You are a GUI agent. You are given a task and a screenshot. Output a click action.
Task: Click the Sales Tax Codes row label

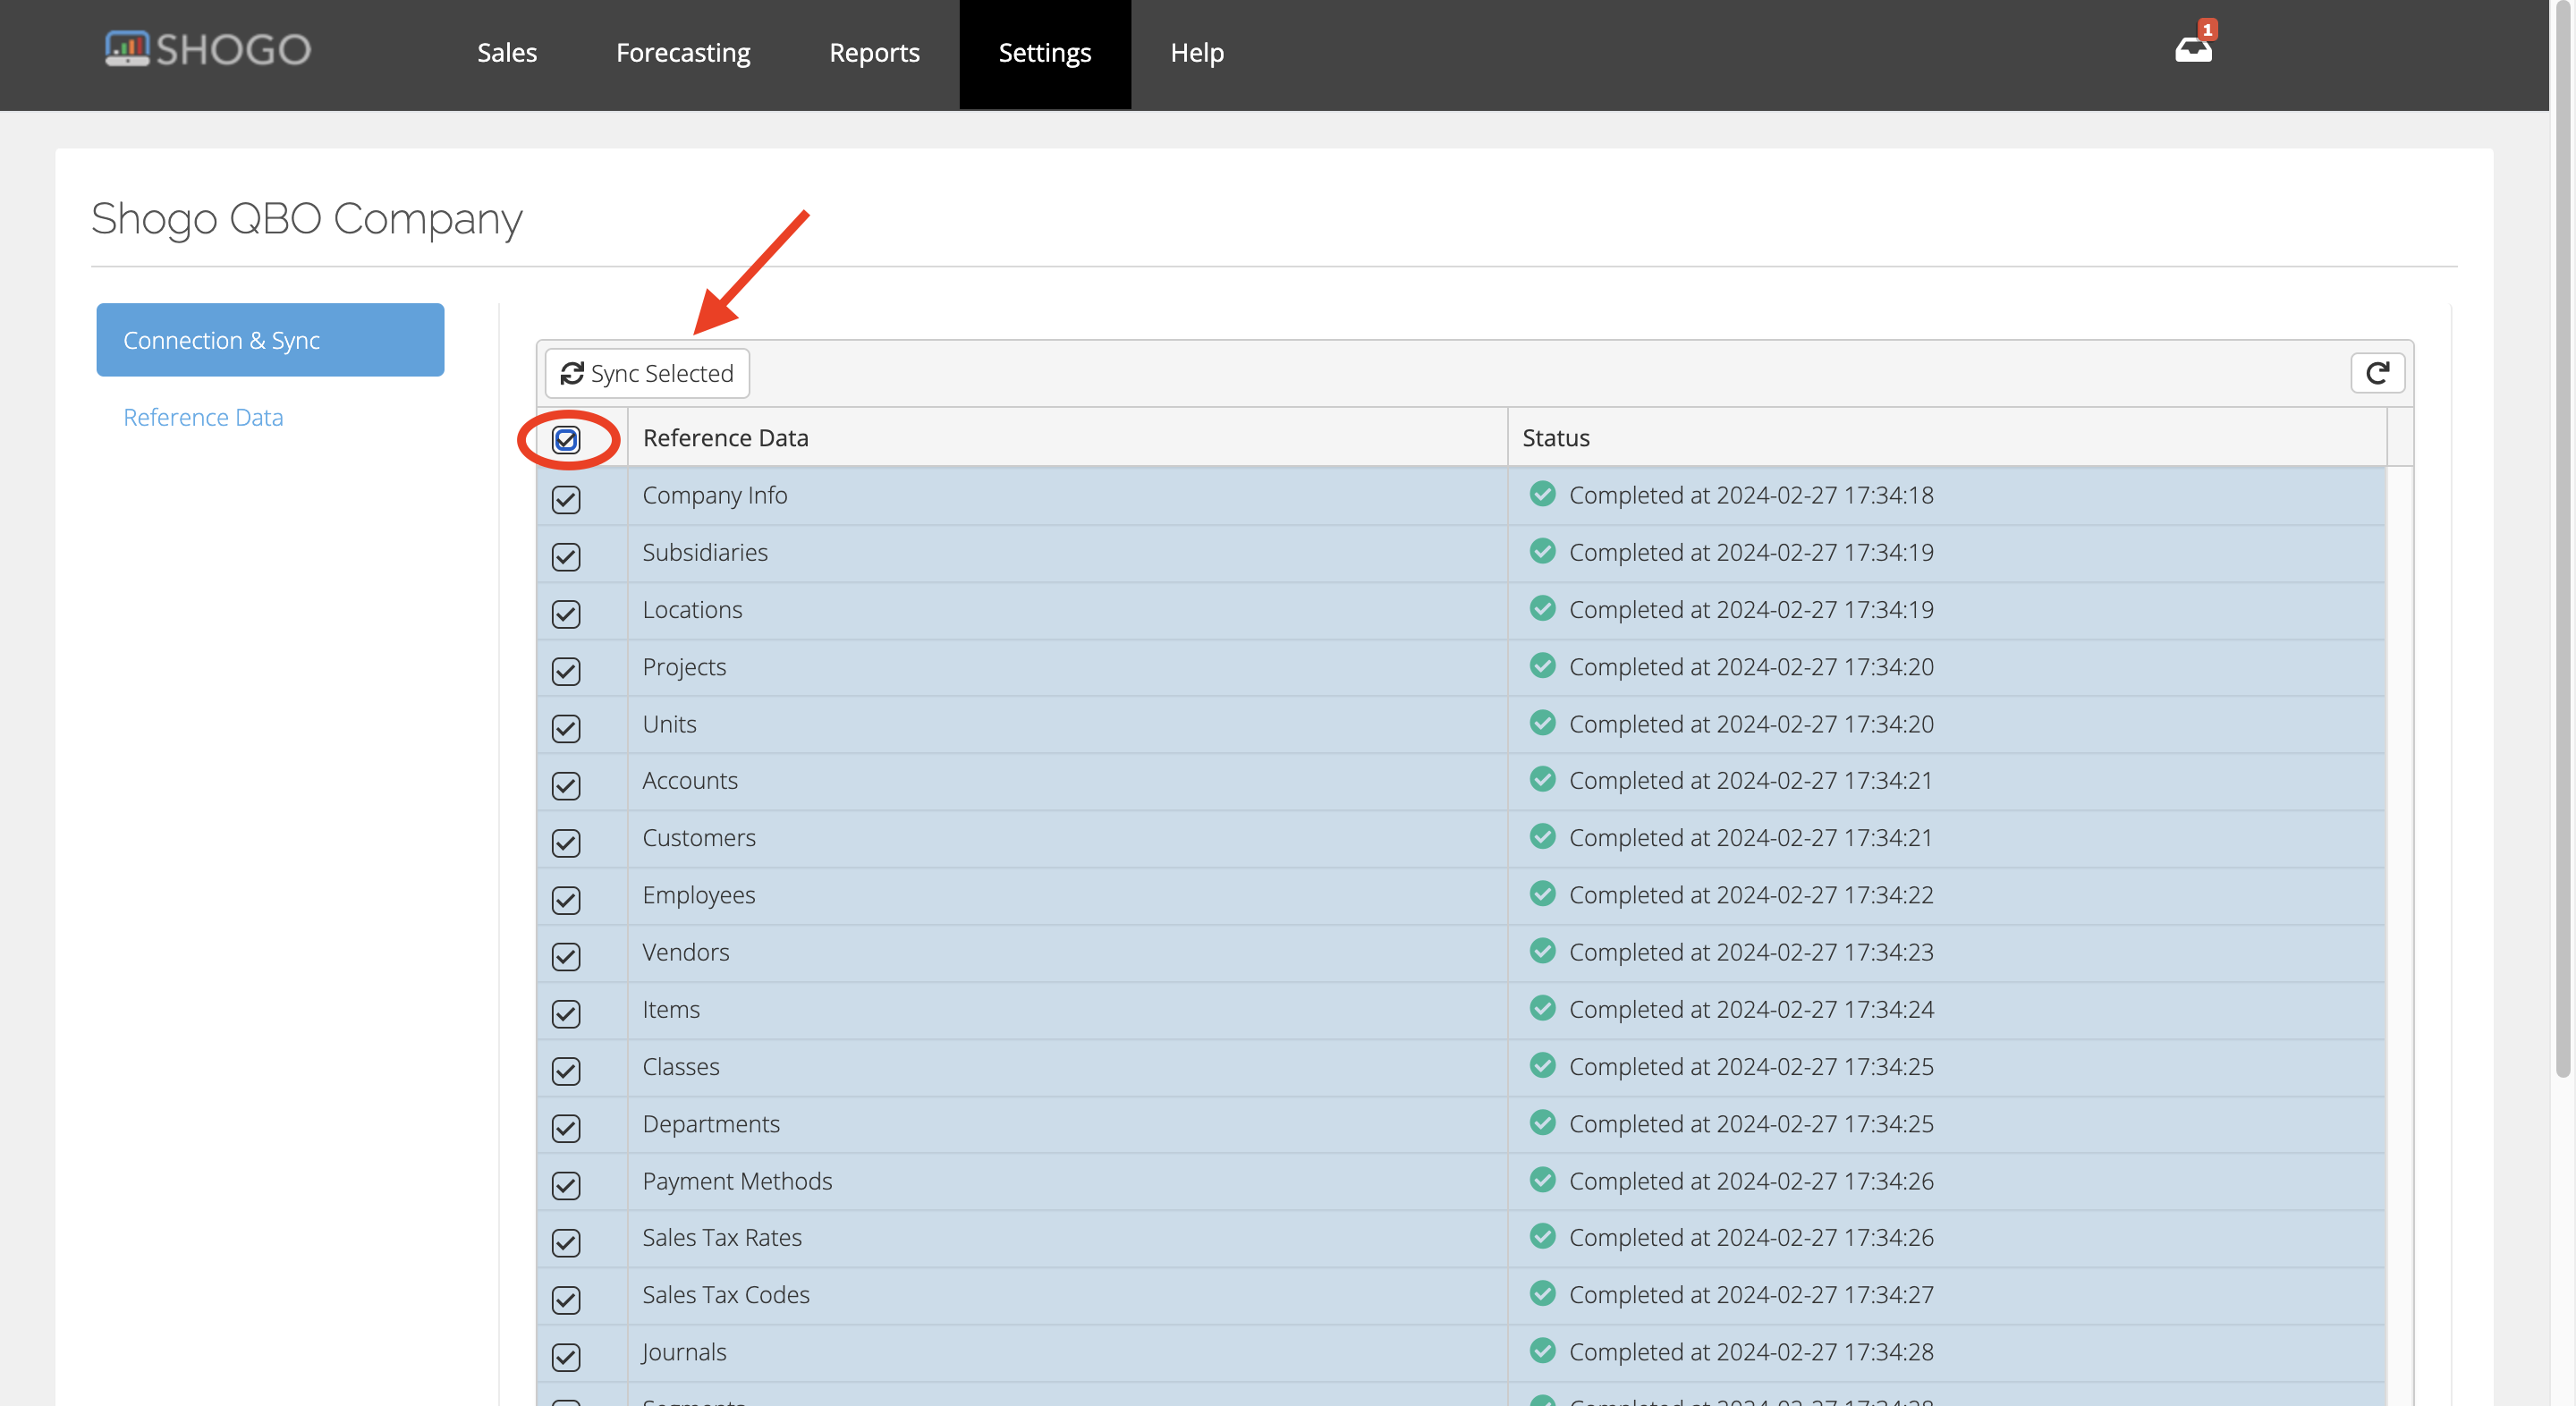[x=726, y=1295]
